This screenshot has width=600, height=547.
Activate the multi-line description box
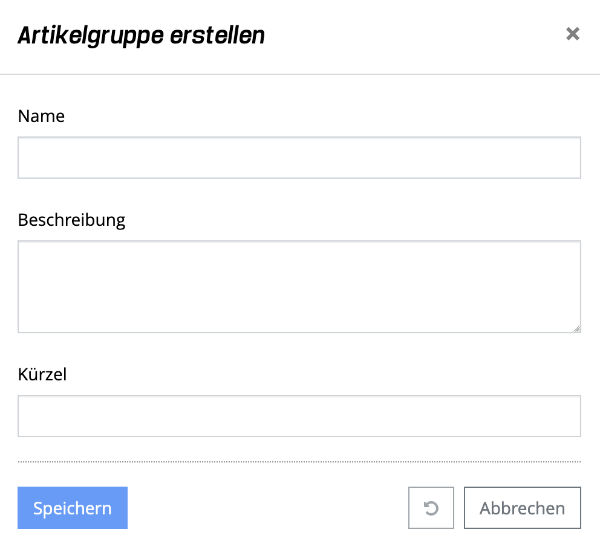tap(299, 286)
